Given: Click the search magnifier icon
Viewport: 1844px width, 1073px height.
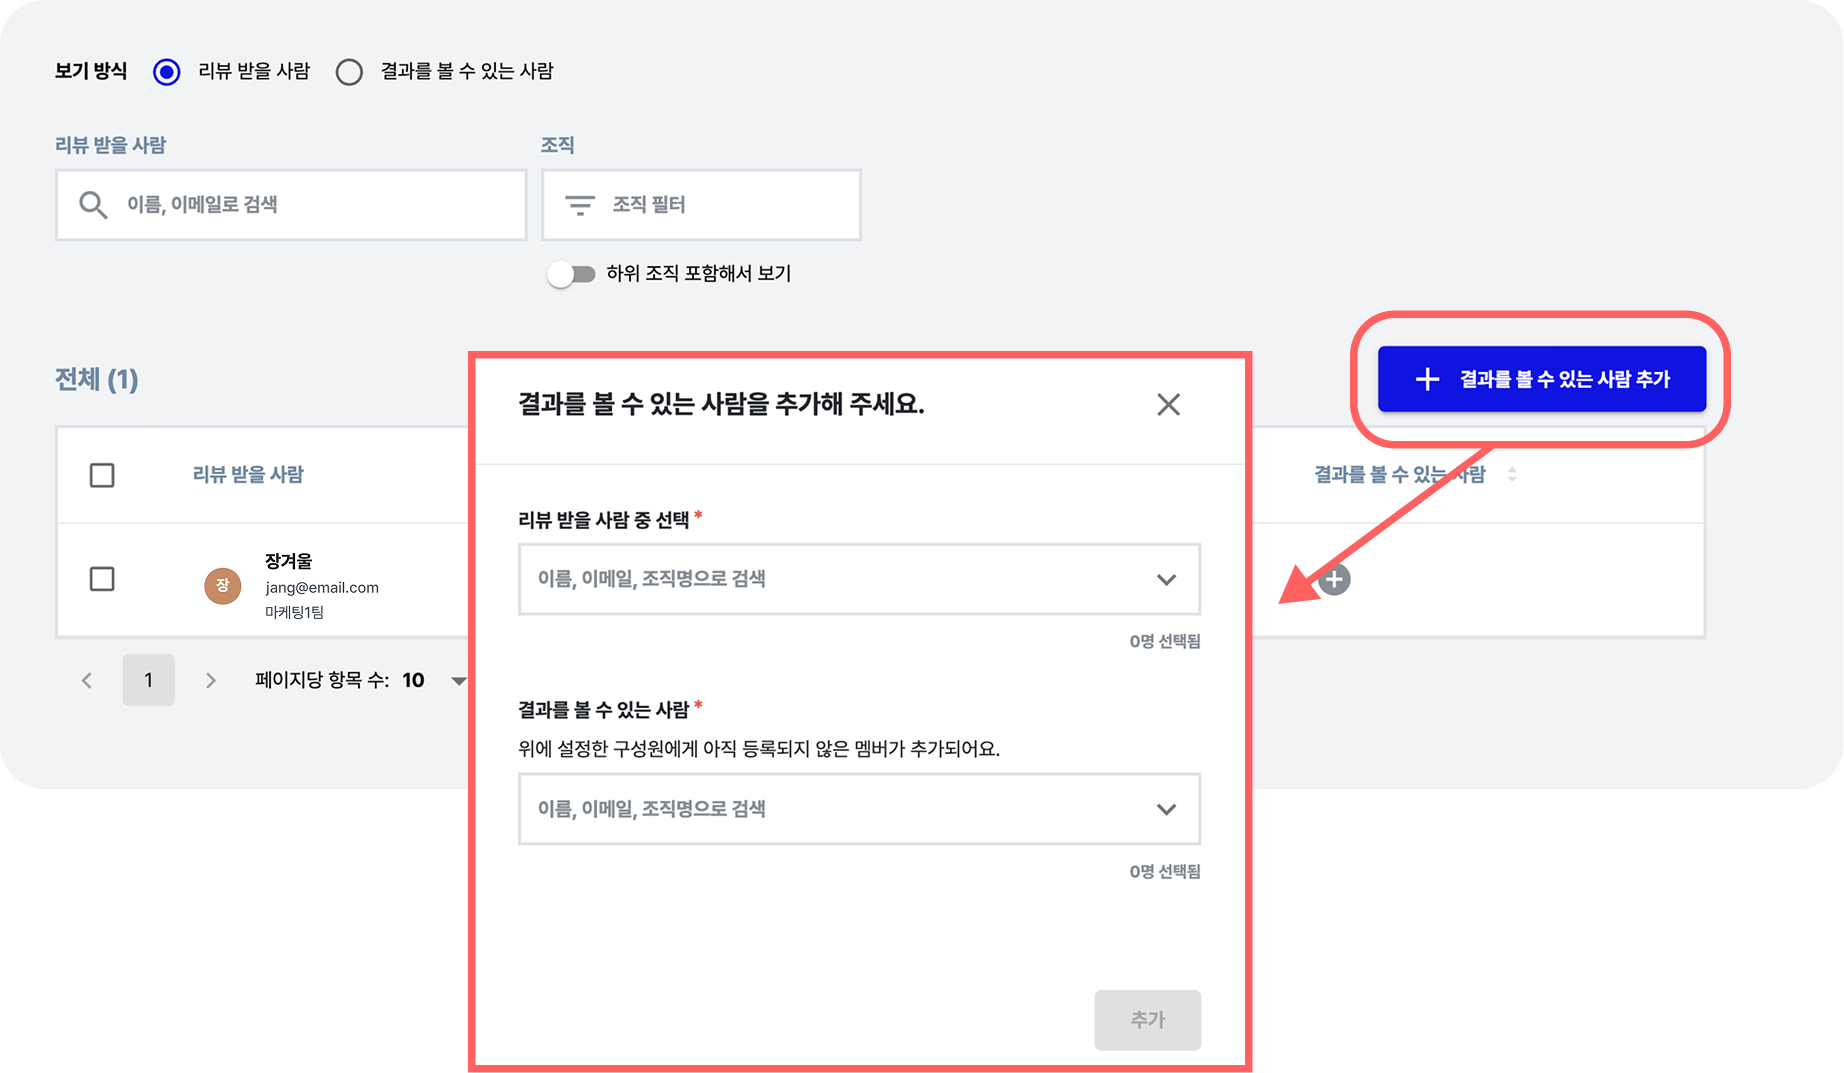Looking at the screenshot, I should (93, 205).
